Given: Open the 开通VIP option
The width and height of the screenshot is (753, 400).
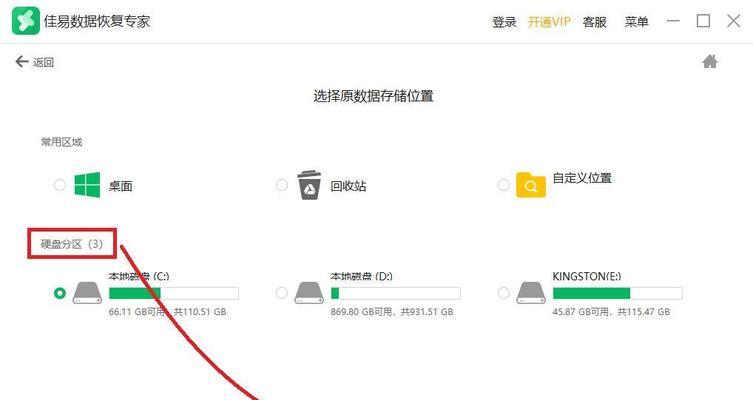Looking at the screenshot, I should pyautogui.click(x=549, y=22).
